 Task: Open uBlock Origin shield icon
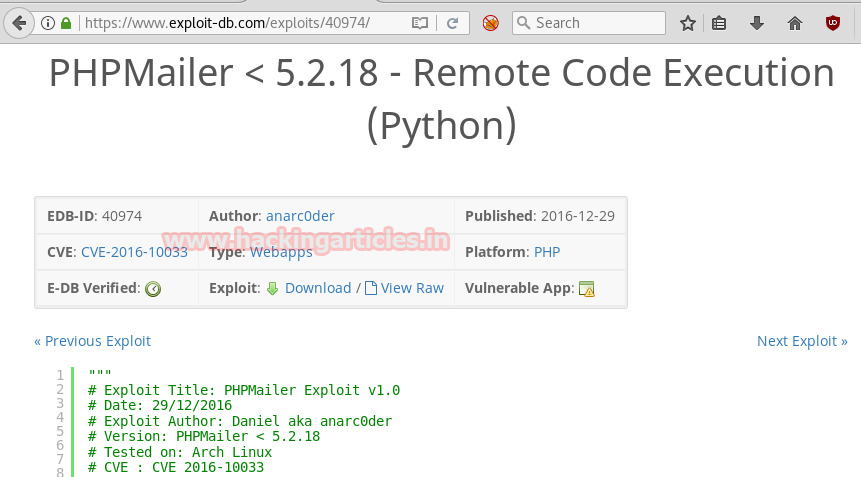[x=832, y=23]
